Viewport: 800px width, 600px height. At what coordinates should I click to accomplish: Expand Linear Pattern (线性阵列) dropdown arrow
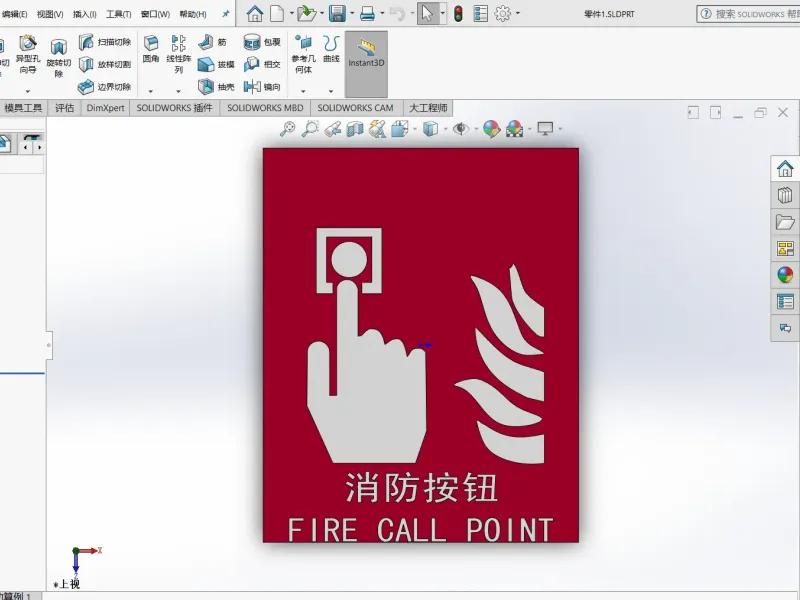pyautogui.click(x=179, y=91)
